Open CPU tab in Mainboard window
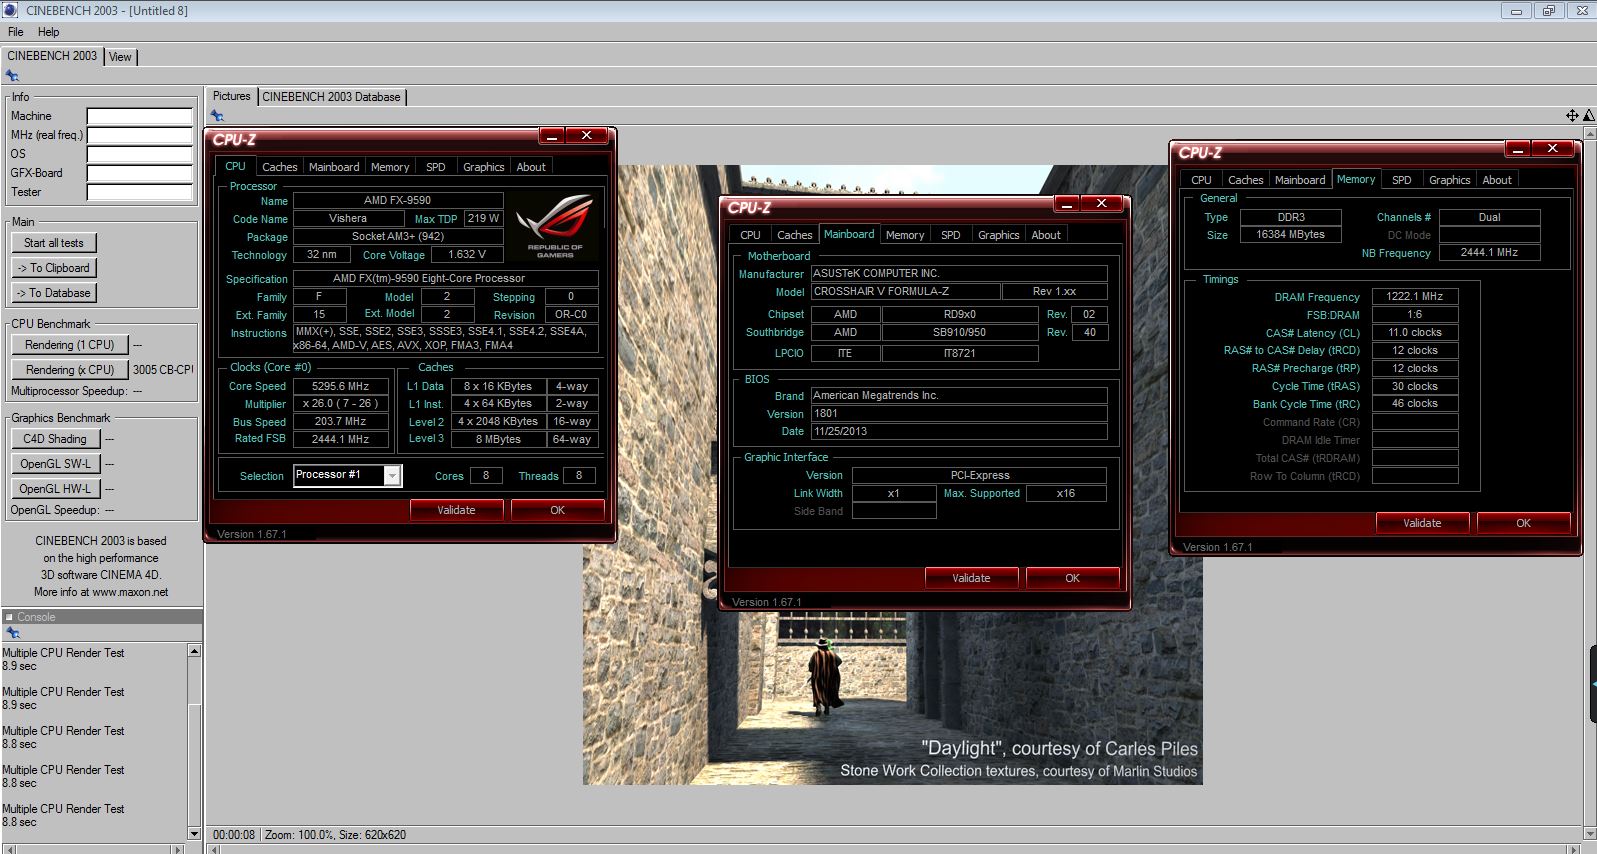This screenshot has width=1597, height=854. click(x=751, y=235)
